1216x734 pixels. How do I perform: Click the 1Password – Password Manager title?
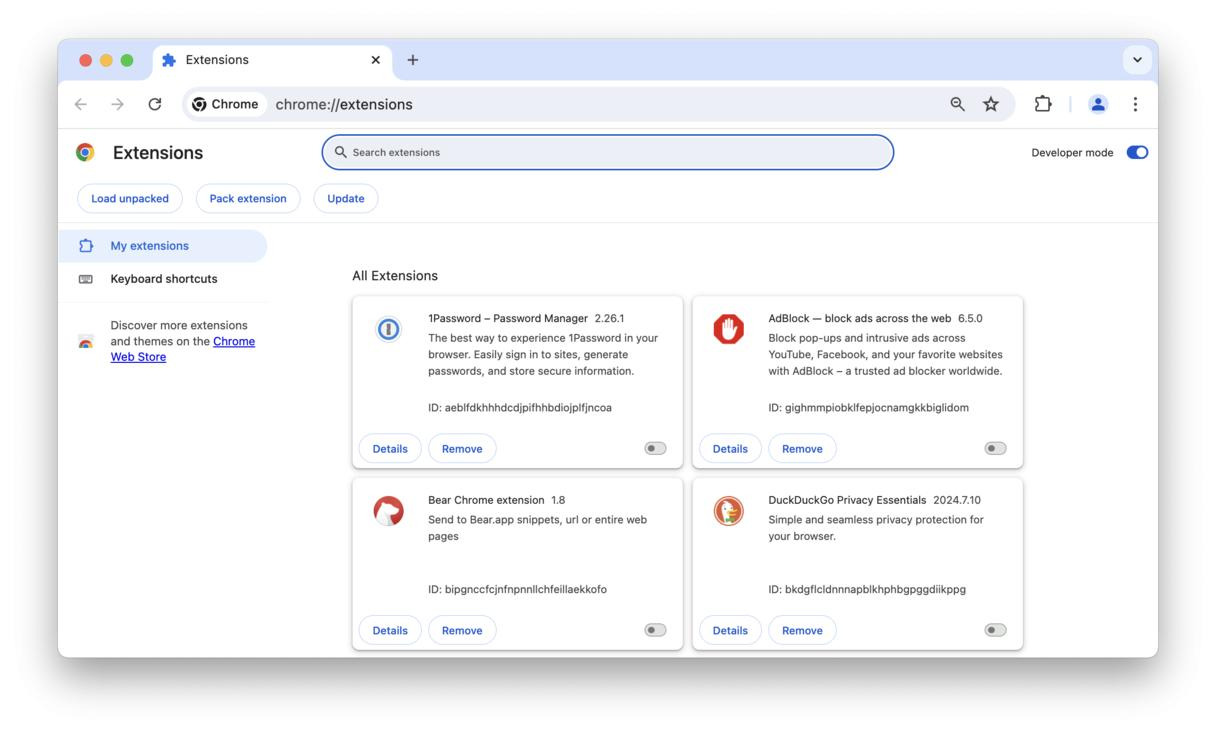tap(508, 319)
